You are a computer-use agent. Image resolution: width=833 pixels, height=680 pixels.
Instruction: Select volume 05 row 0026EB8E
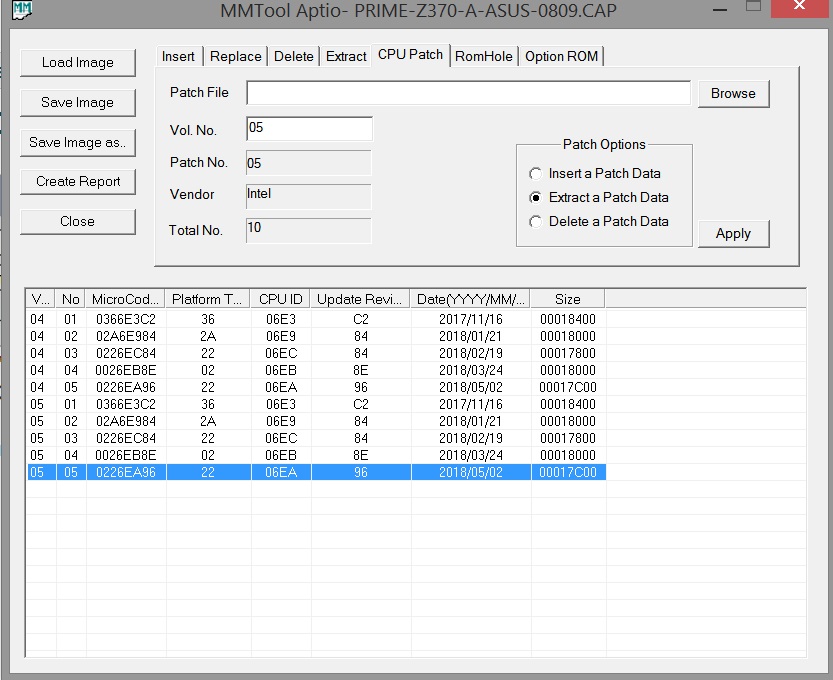316,455
